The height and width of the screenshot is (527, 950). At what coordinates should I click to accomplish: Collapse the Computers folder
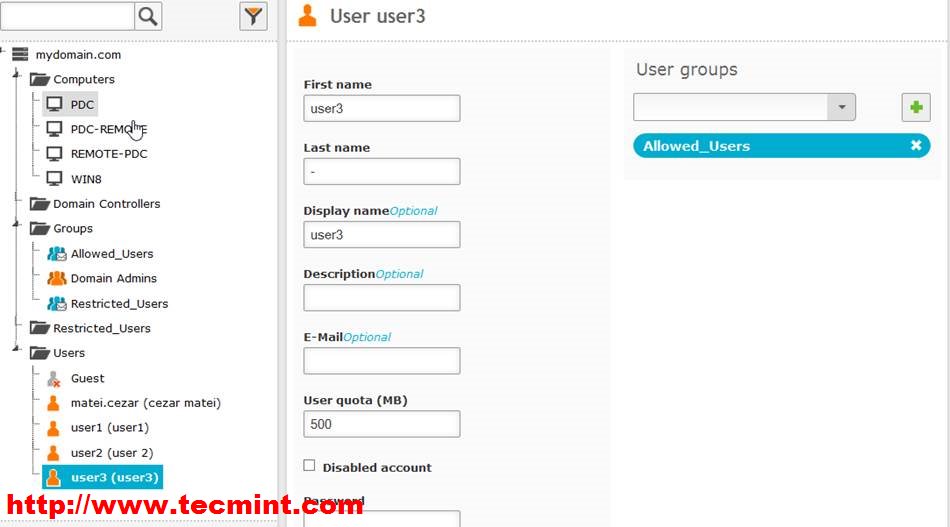point(16,79)
